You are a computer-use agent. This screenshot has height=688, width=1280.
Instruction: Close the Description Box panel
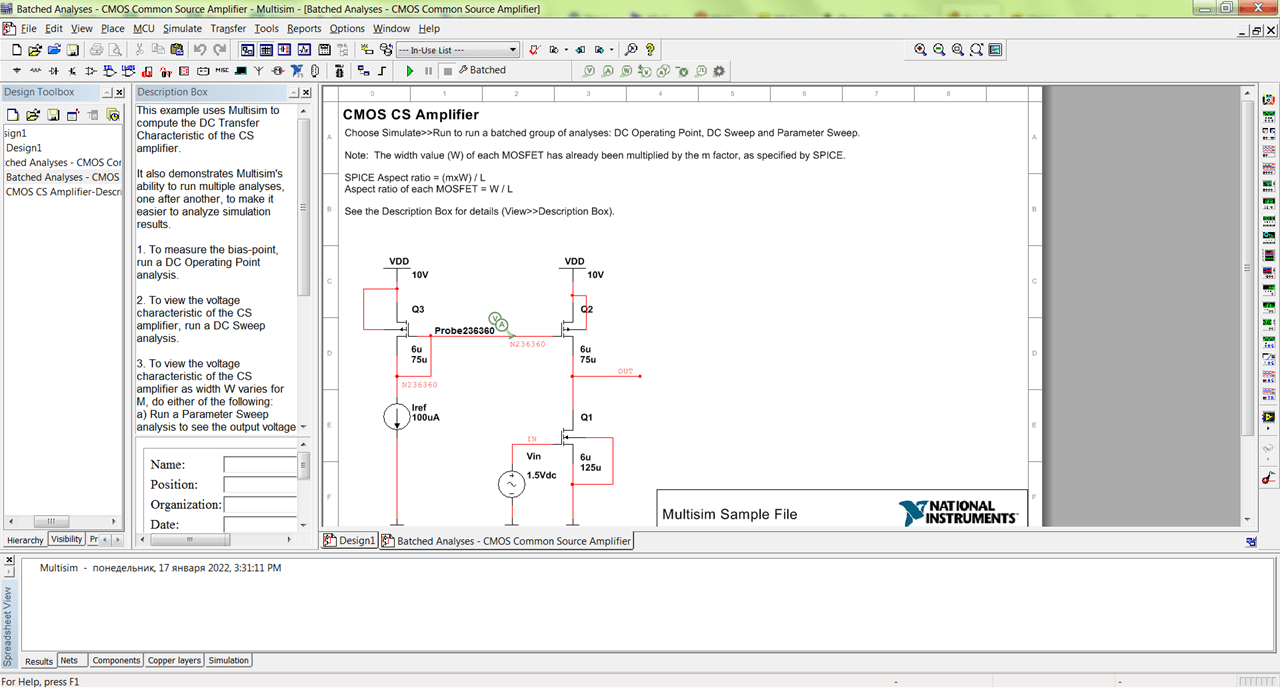click(x=306, y=92)
